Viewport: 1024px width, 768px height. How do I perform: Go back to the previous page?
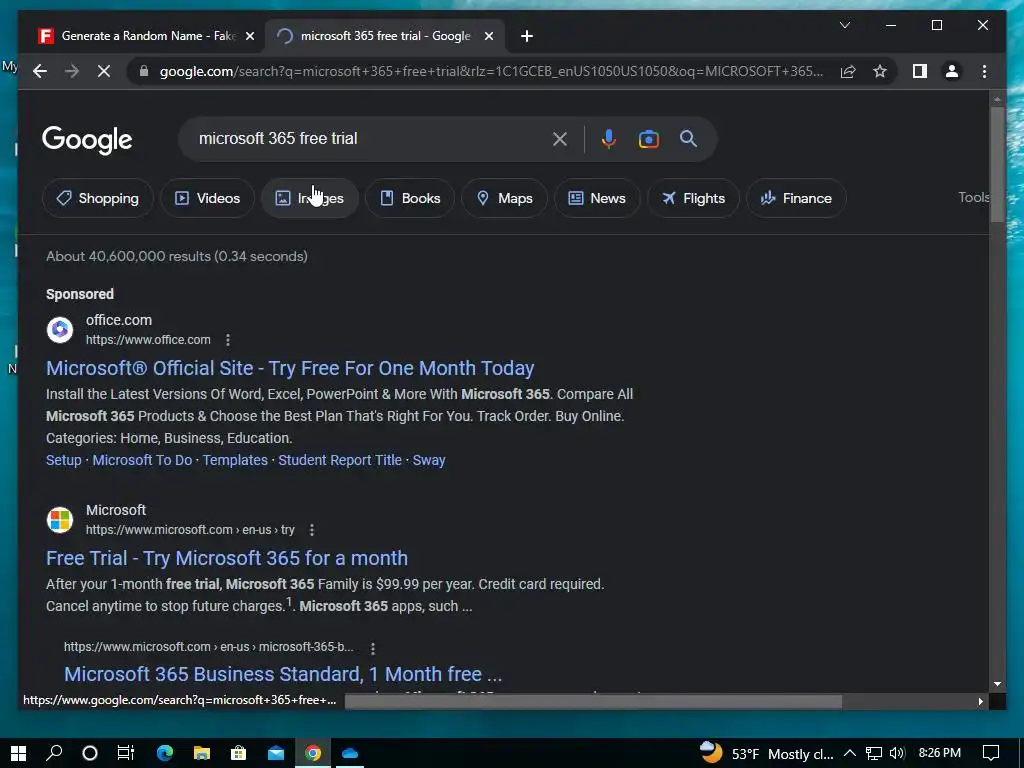tap(40, 71)
